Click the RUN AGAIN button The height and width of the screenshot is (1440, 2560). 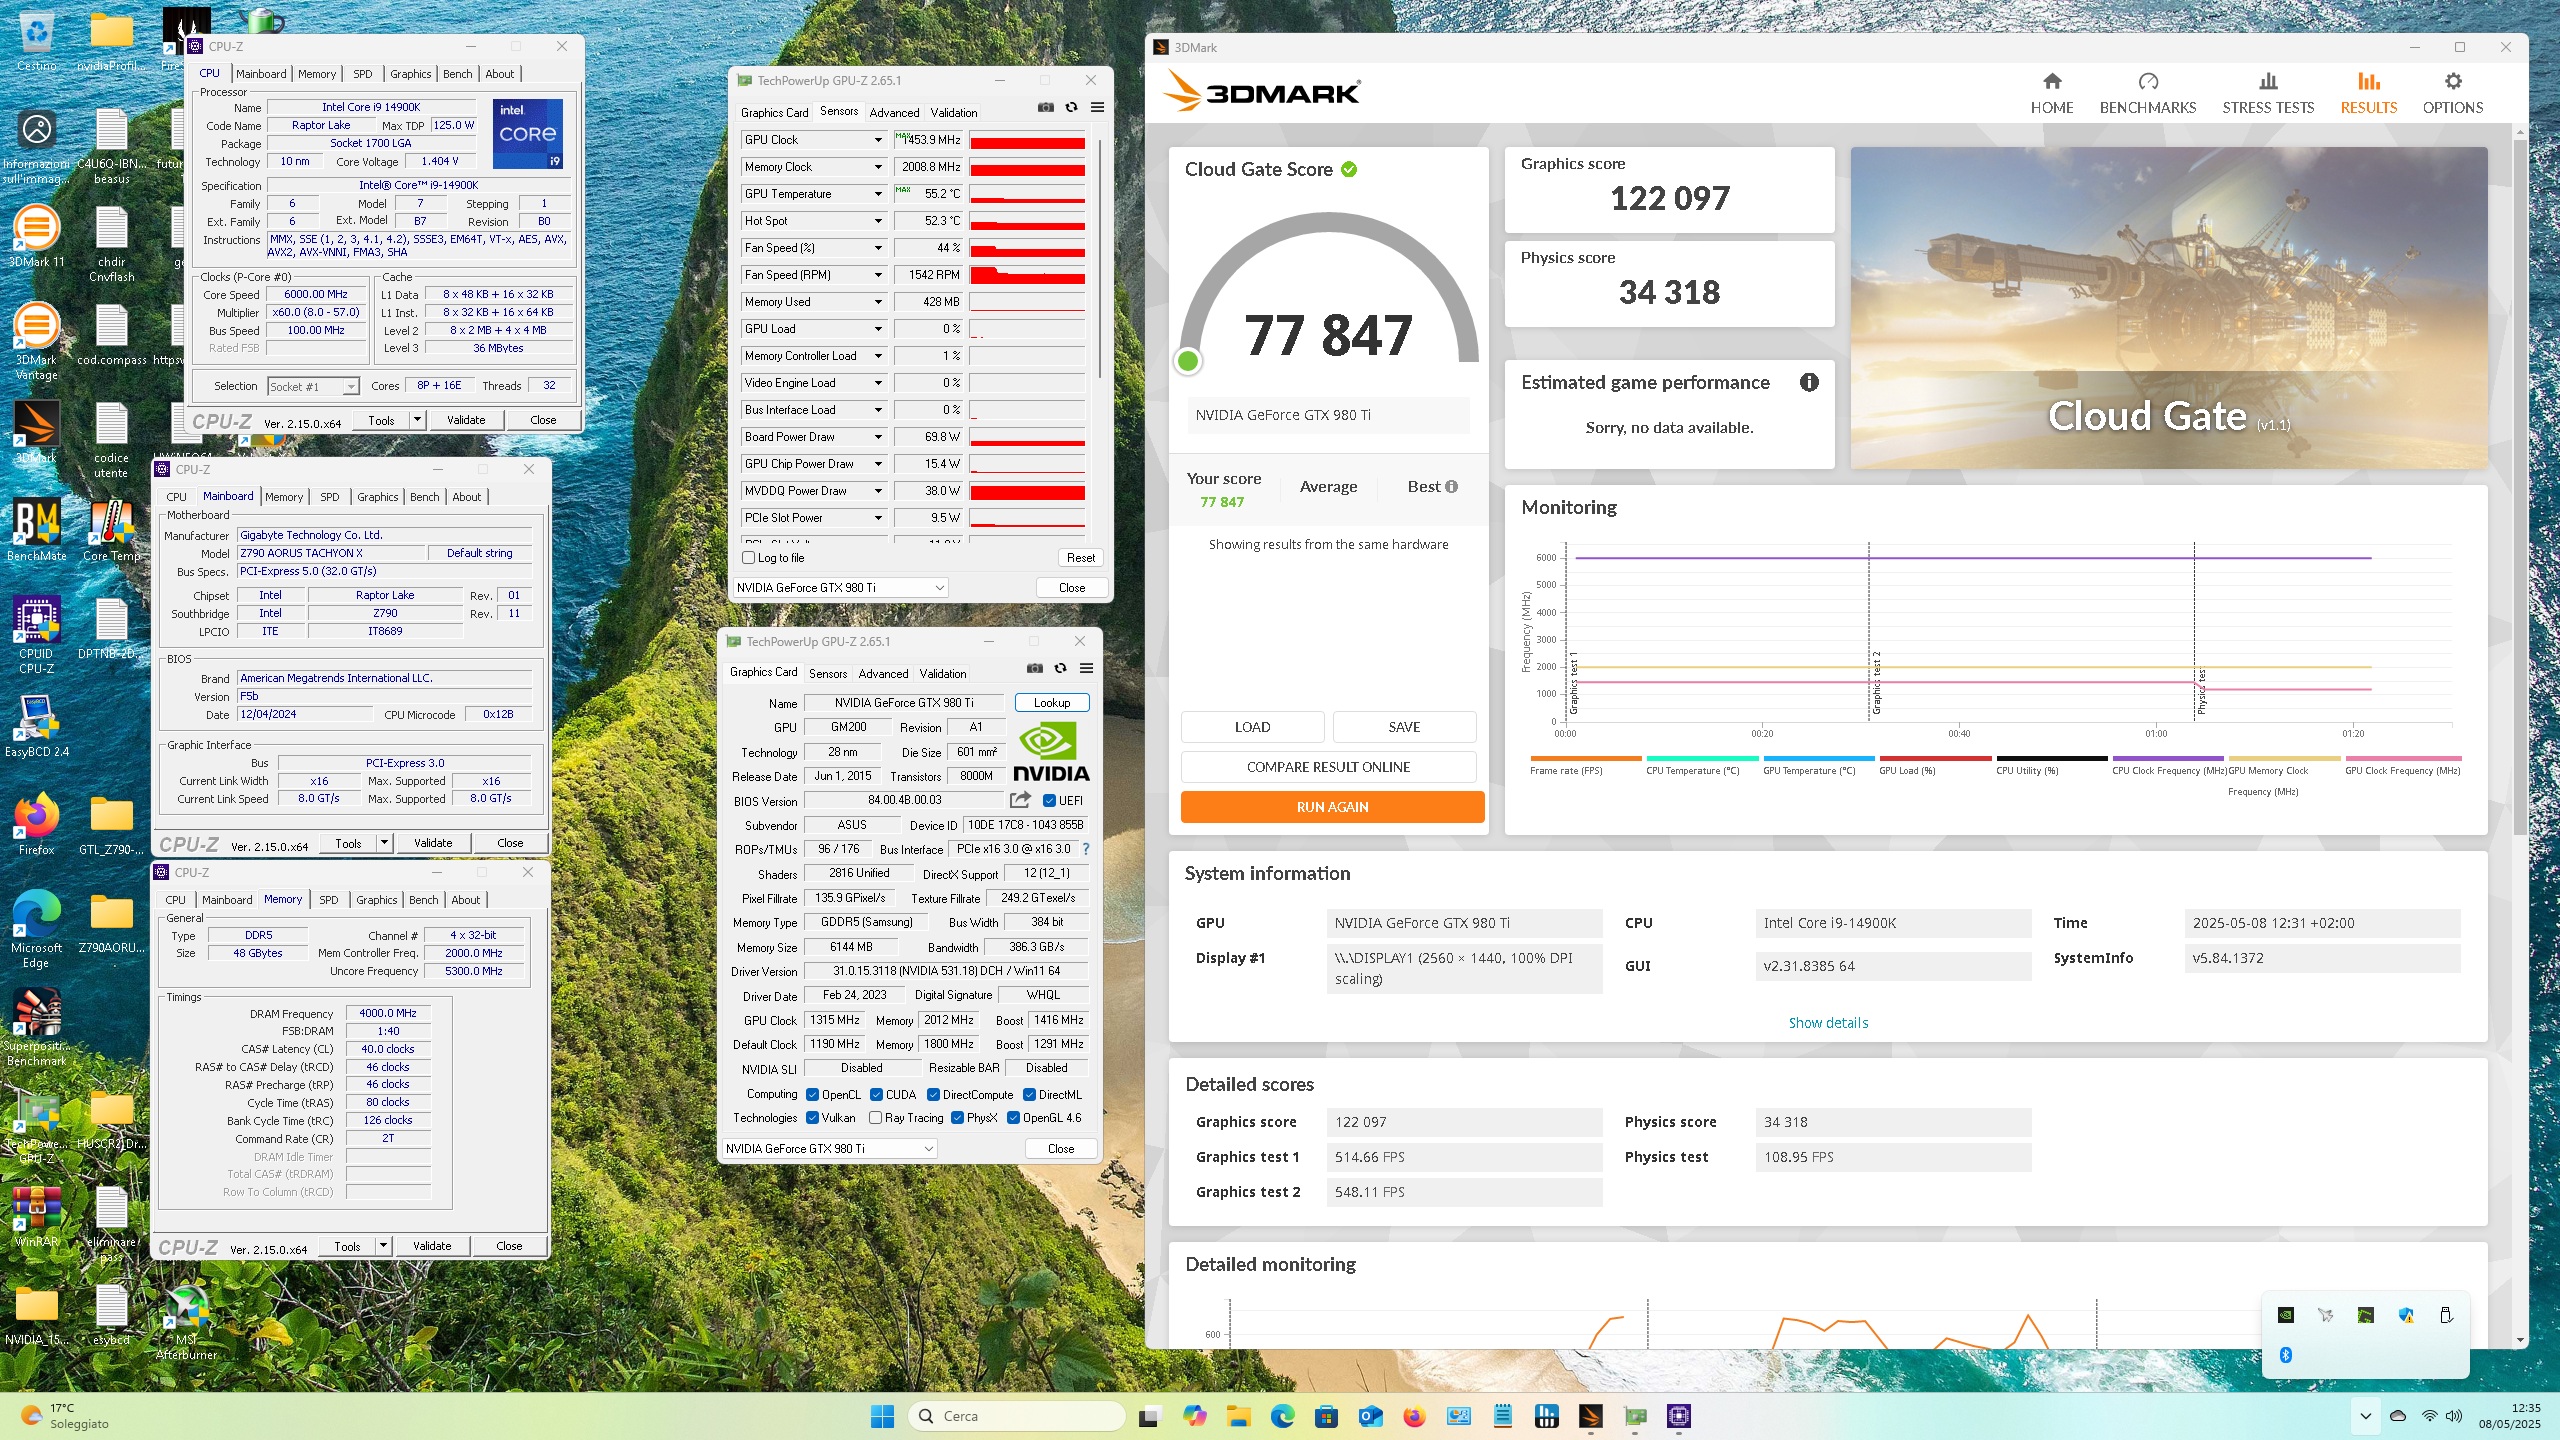tap(1332, 807)
